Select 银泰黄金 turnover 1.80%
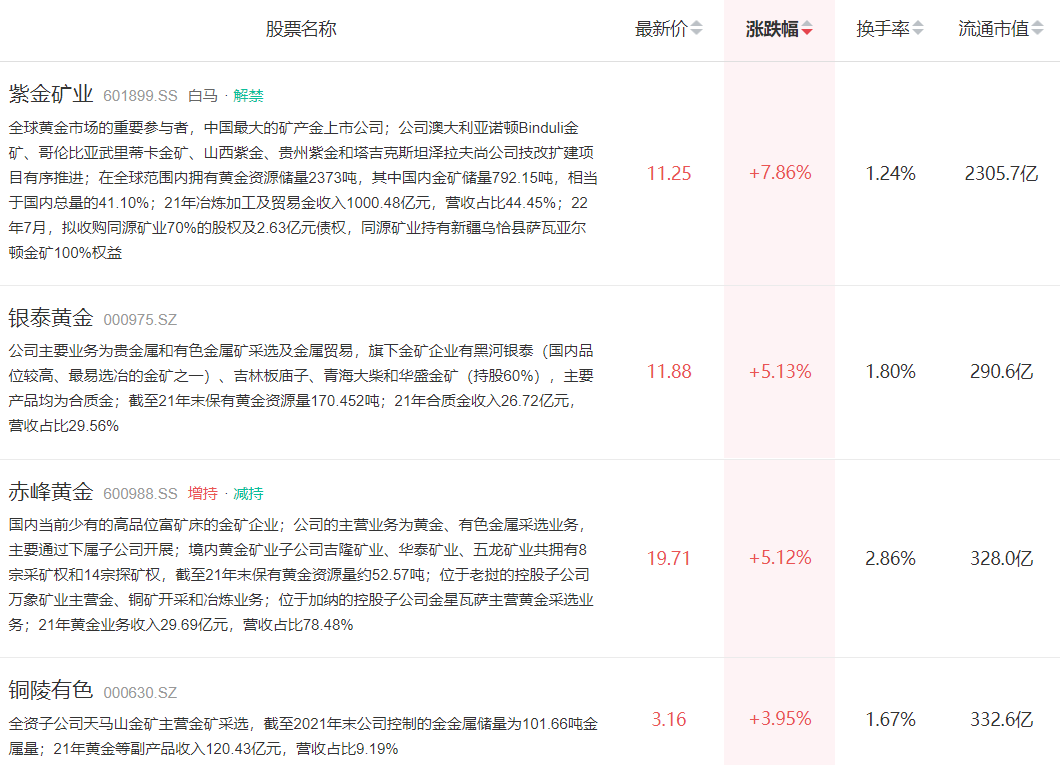This screenshot has height=765, width=1060. (x=890, y=372)
